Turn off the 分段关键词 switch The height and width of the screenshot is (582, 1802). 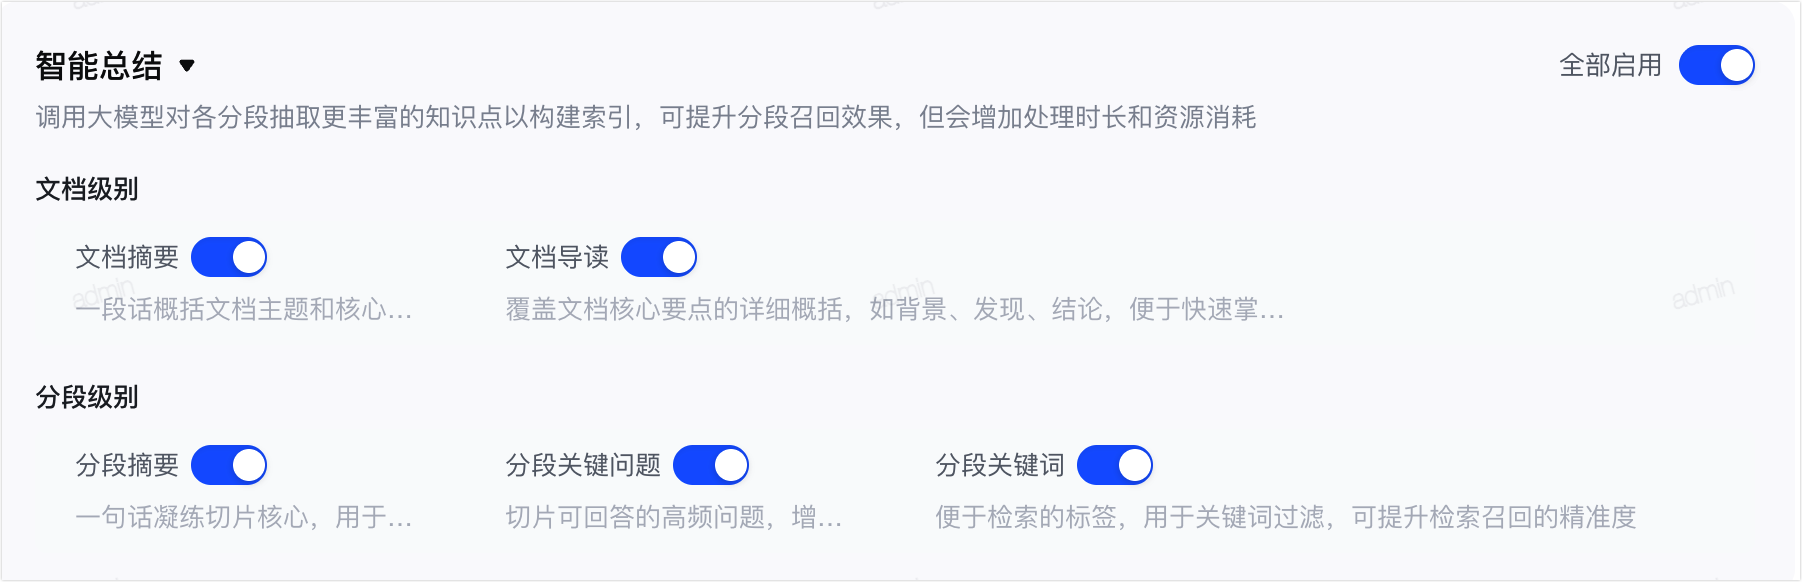tap(1115, 465)
